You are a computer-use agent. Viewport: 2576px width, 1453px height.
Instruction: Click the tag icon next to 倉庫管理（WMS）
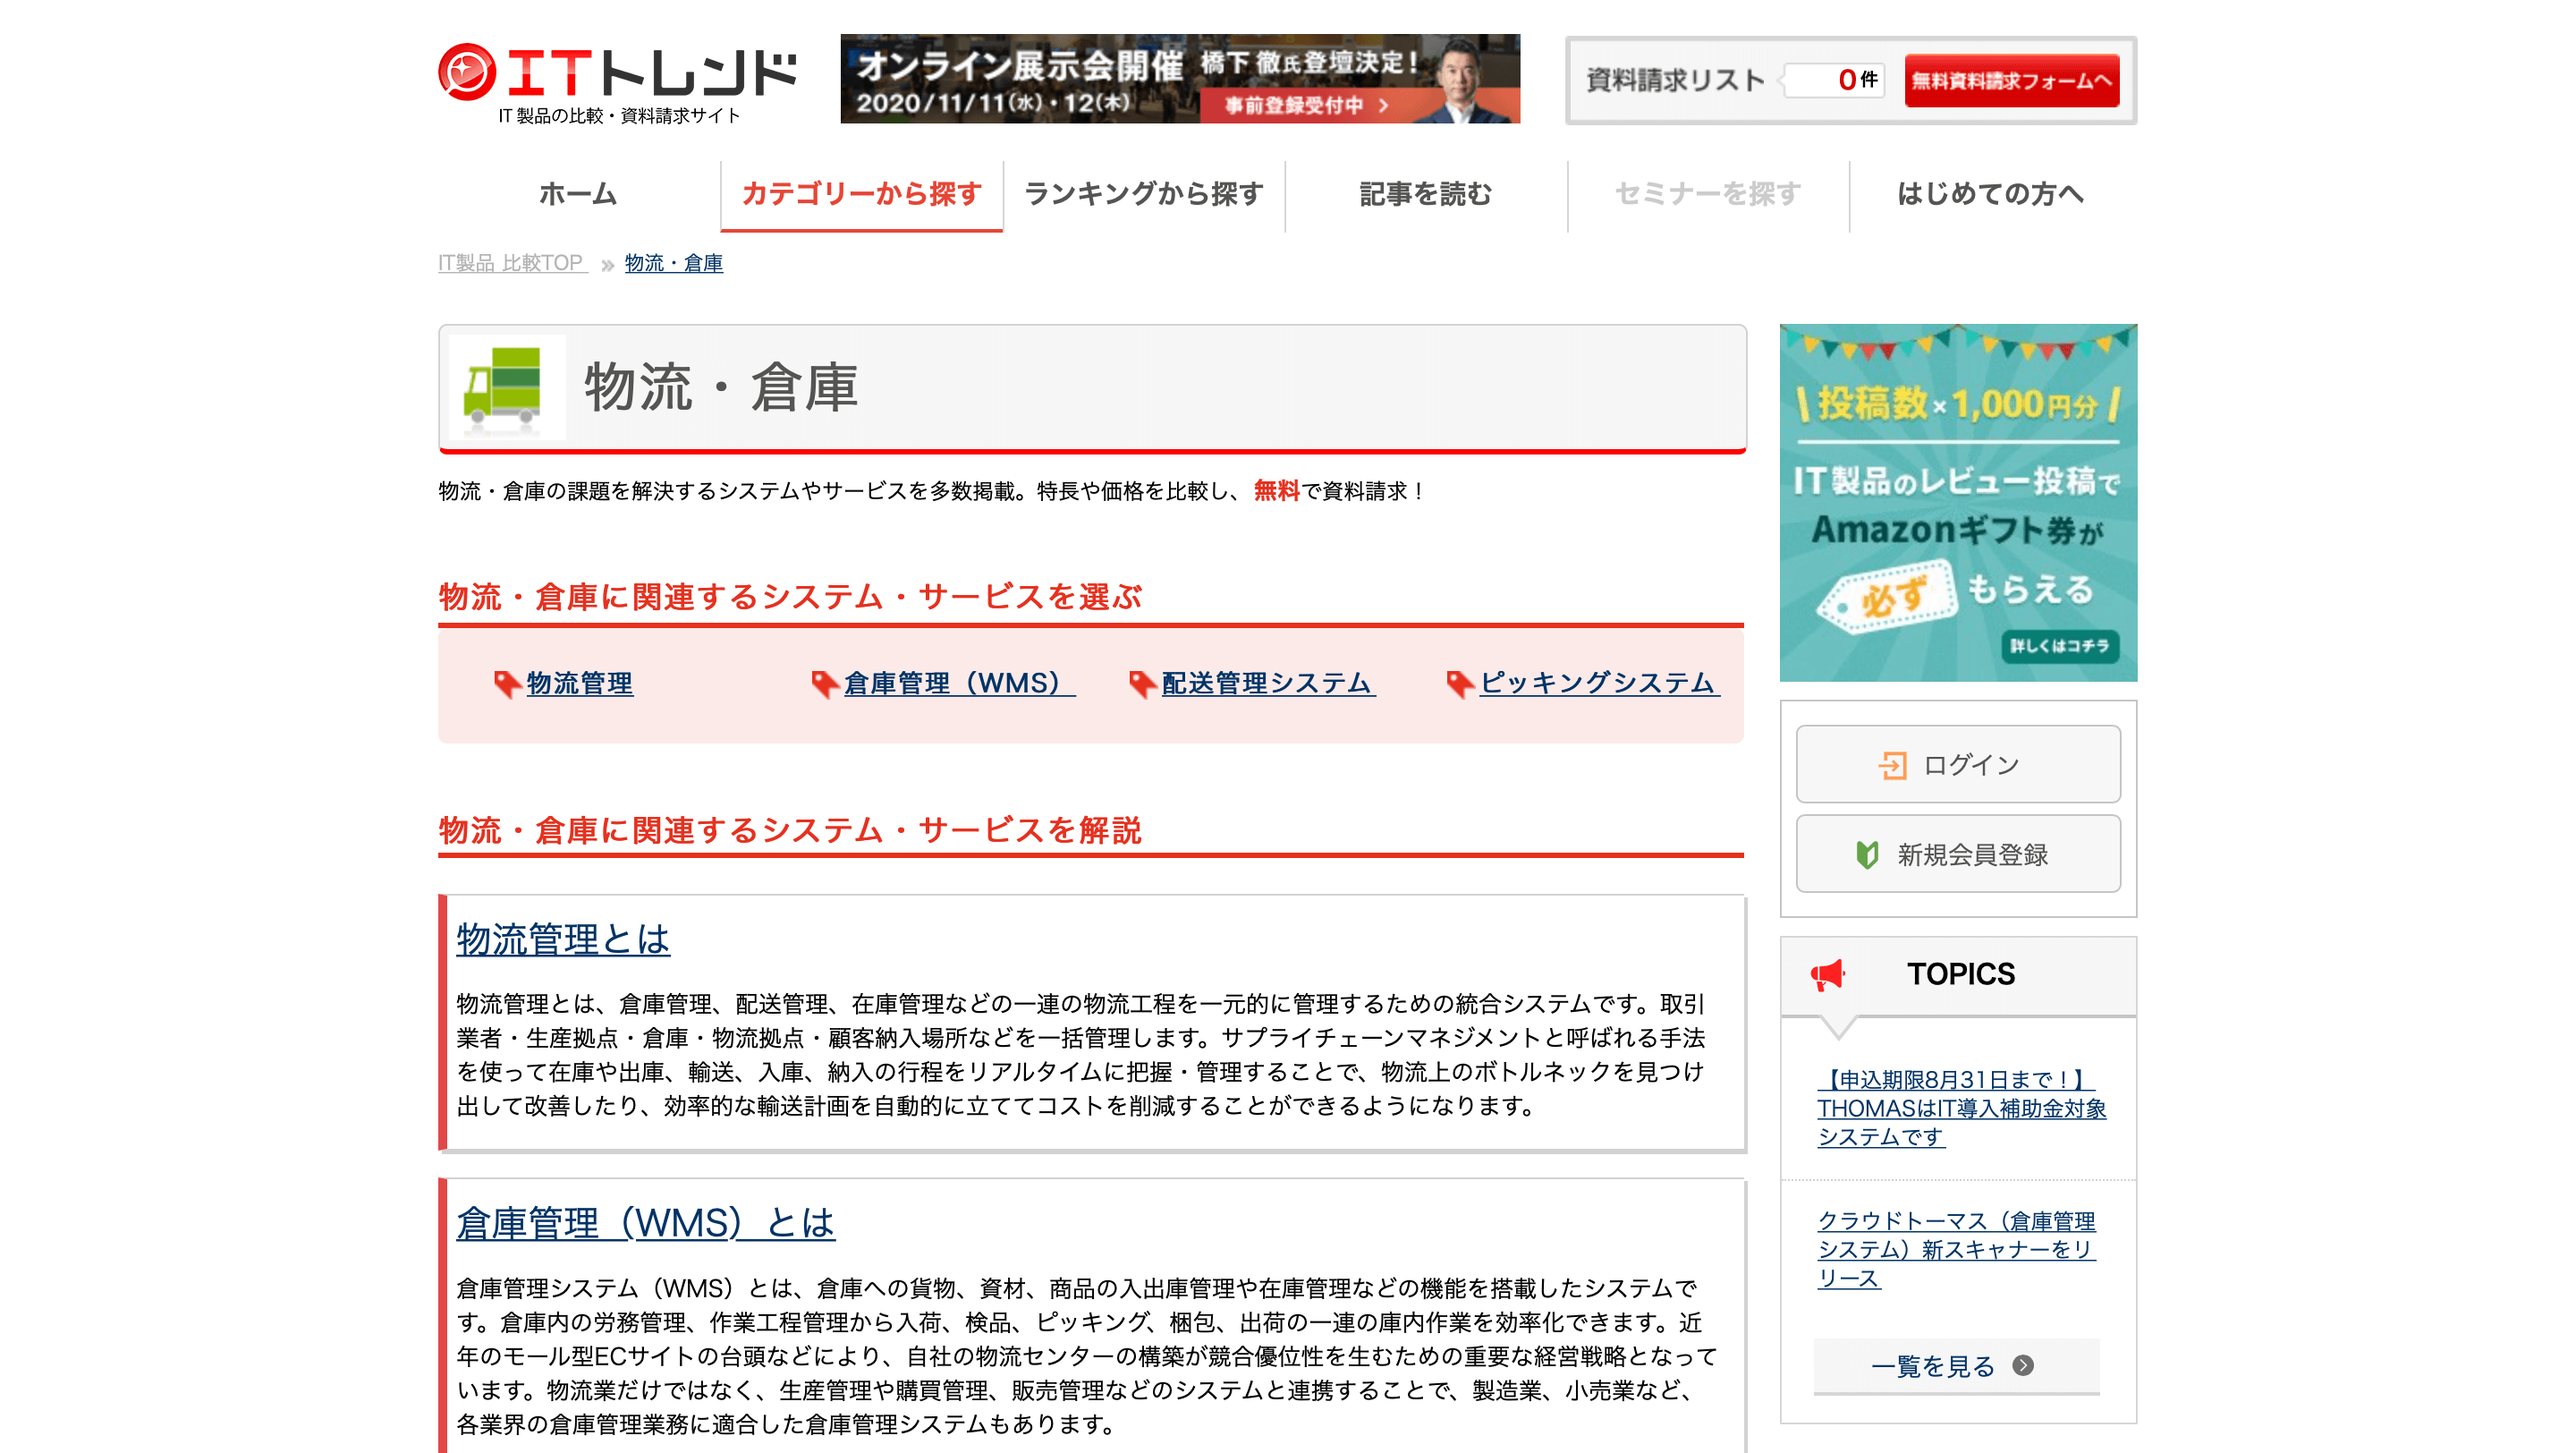click(x=824, y=684)
